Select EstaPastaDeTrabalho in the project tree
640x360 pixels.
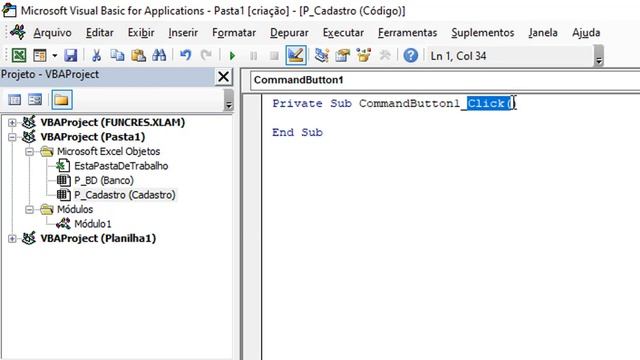tap(121, 166)
